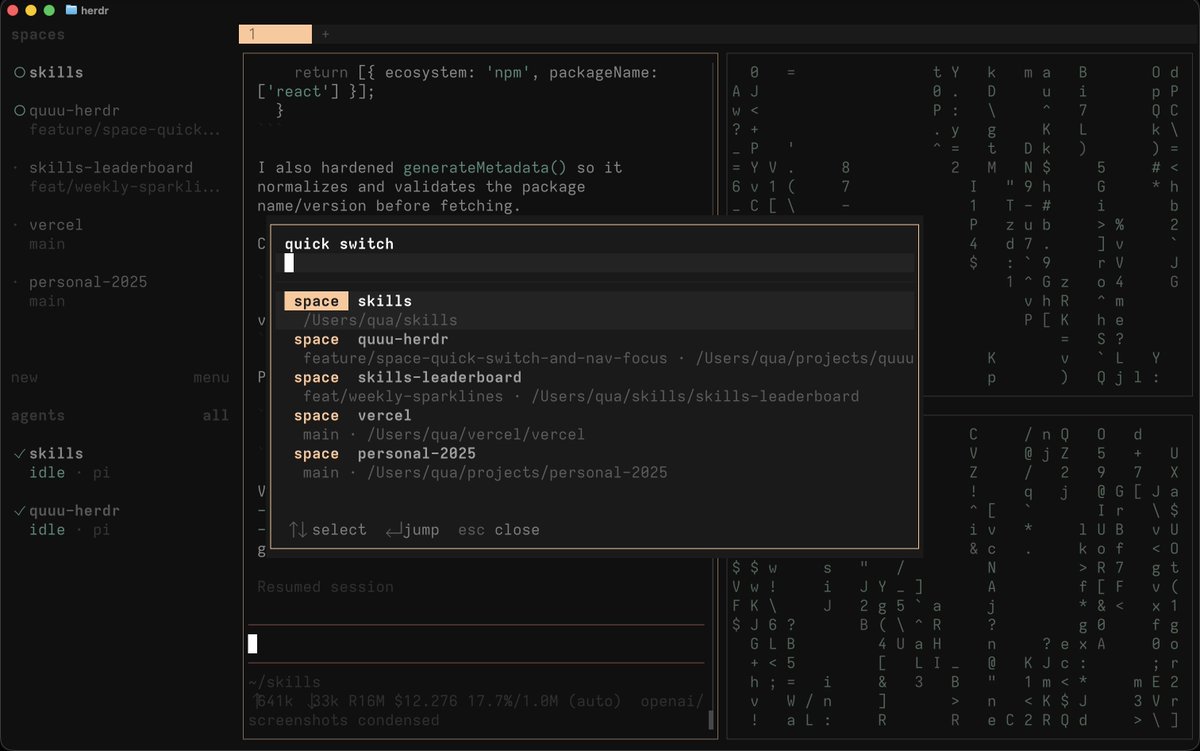
Task: Click the circle status icon beside skills
Action: coord(19,72)
